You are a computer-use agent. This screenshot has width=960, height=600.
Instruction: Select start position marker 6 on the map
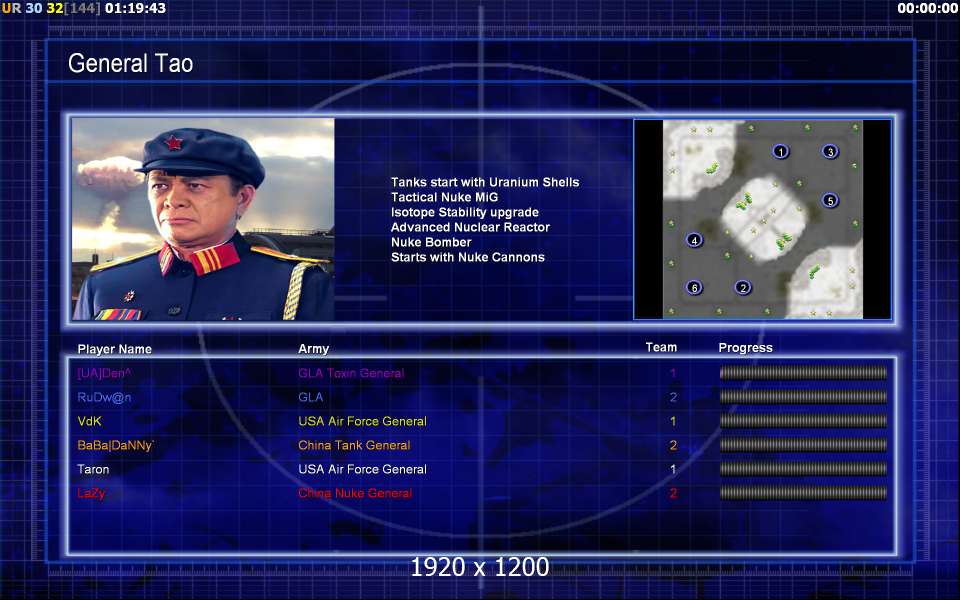pyautogui.click(x=694, y=287)
